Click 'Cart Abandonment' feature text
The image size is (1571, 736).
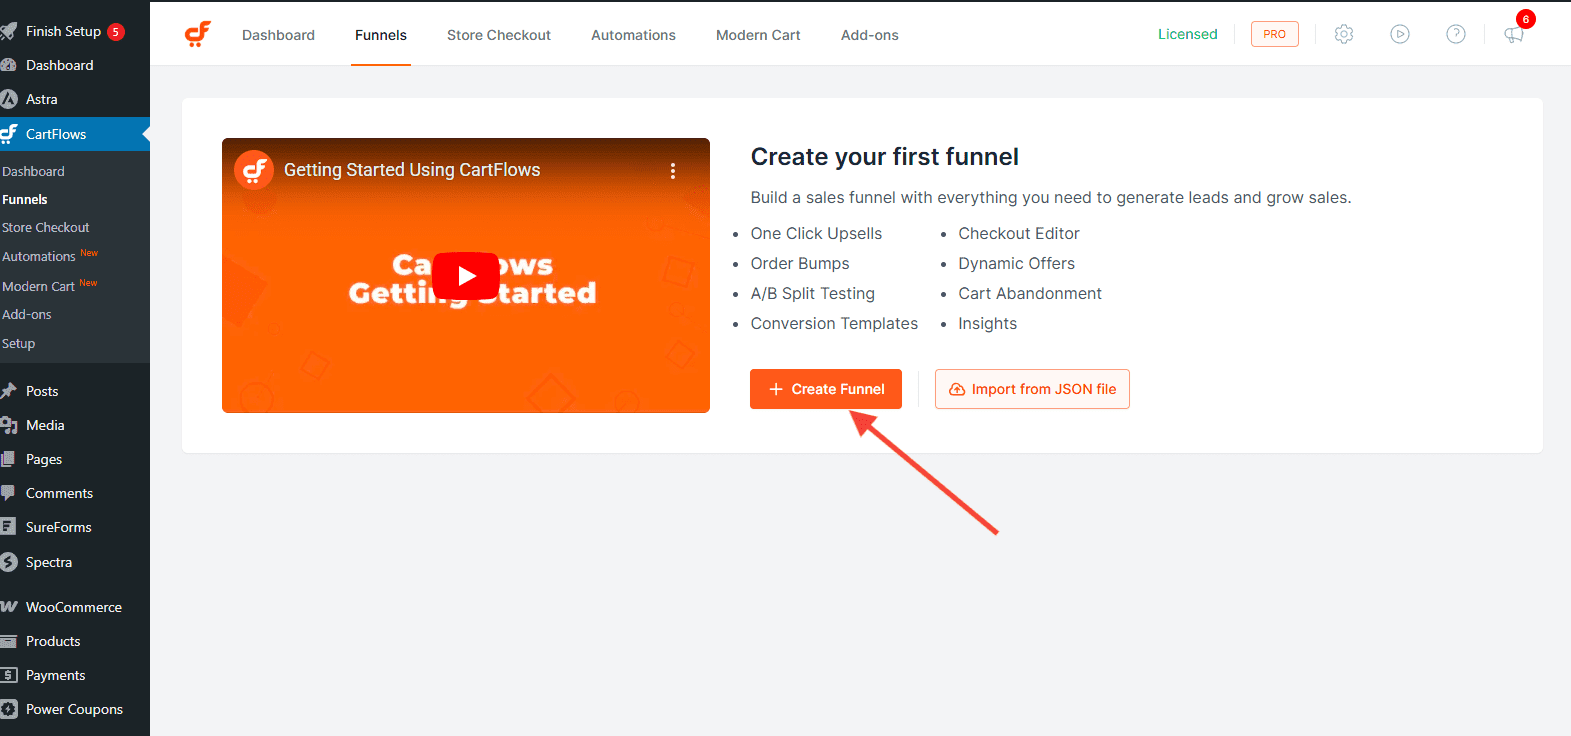[1030, 293]
